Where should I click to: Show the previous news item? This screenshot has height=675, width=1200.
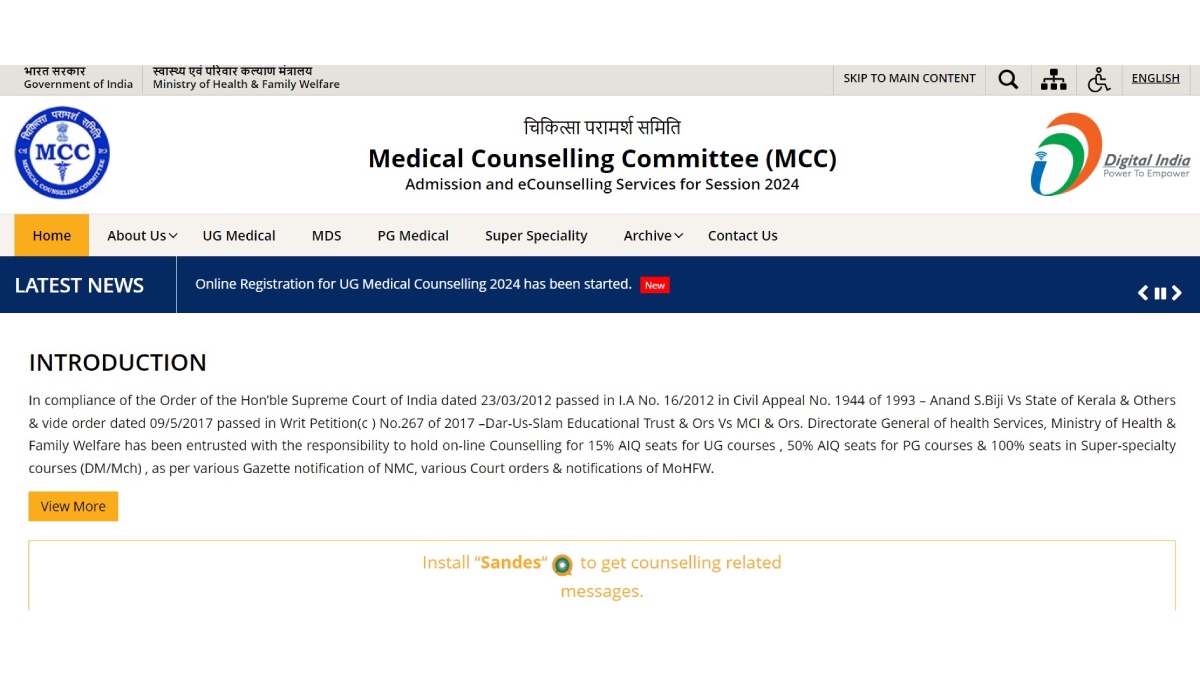[1143, 292]
